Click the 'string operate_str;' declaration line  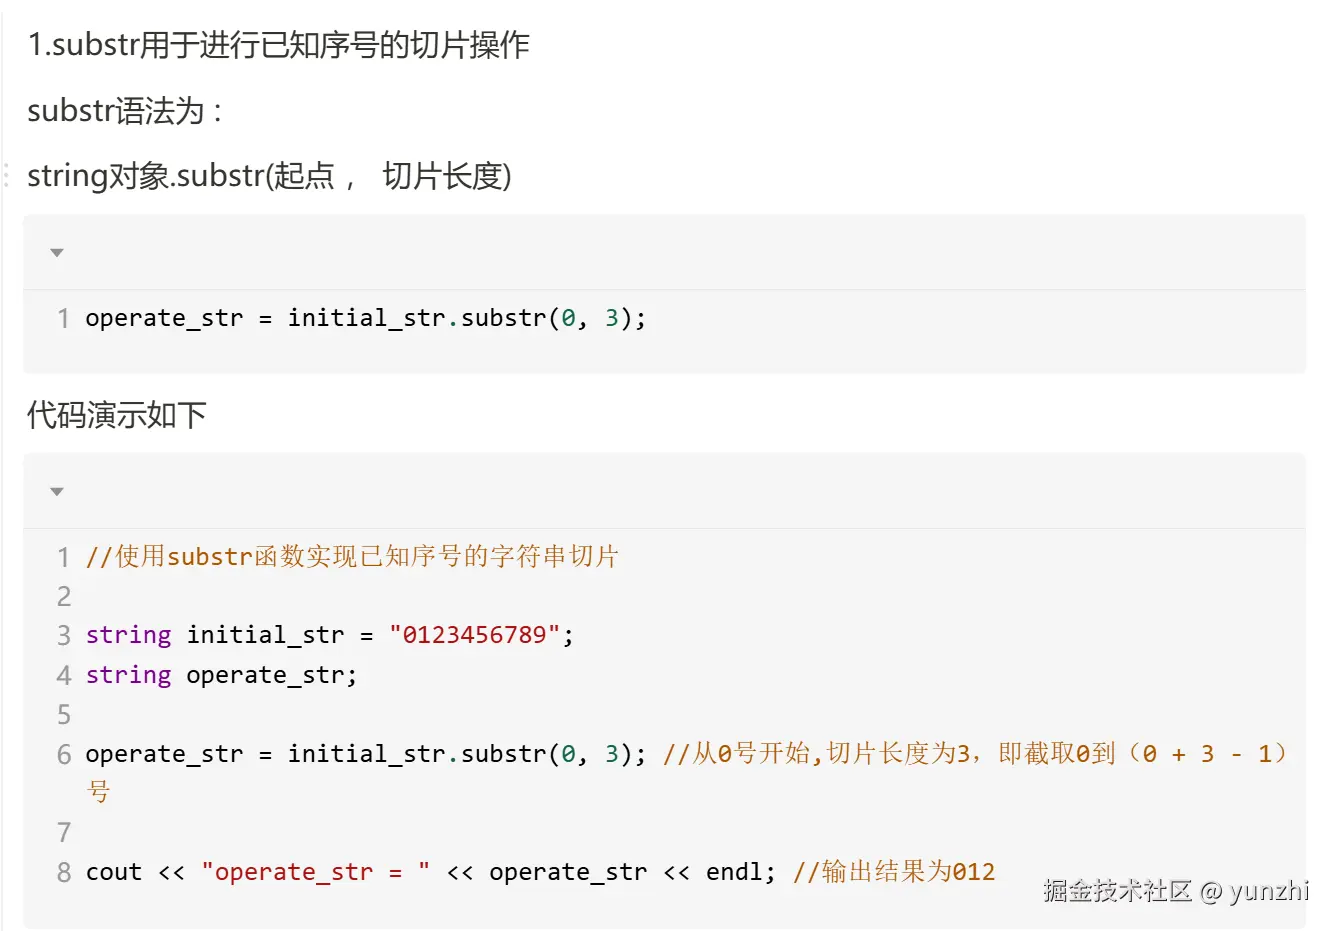221,675
